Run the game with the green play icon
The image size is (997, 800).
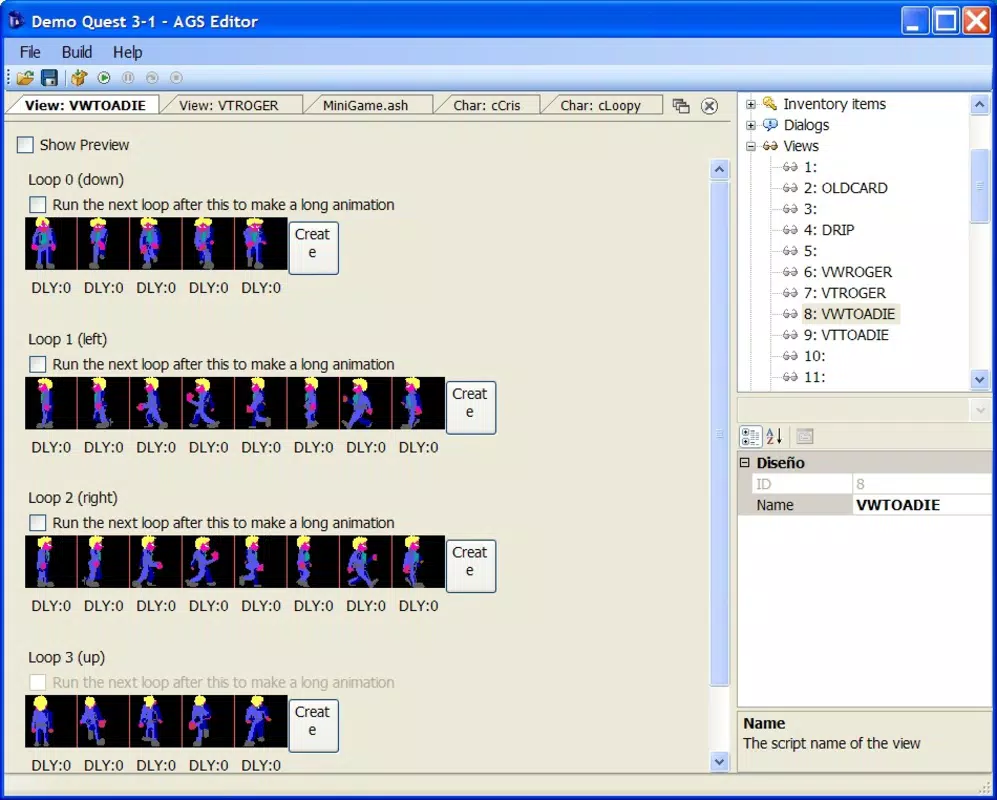click(x=104, y=78)
